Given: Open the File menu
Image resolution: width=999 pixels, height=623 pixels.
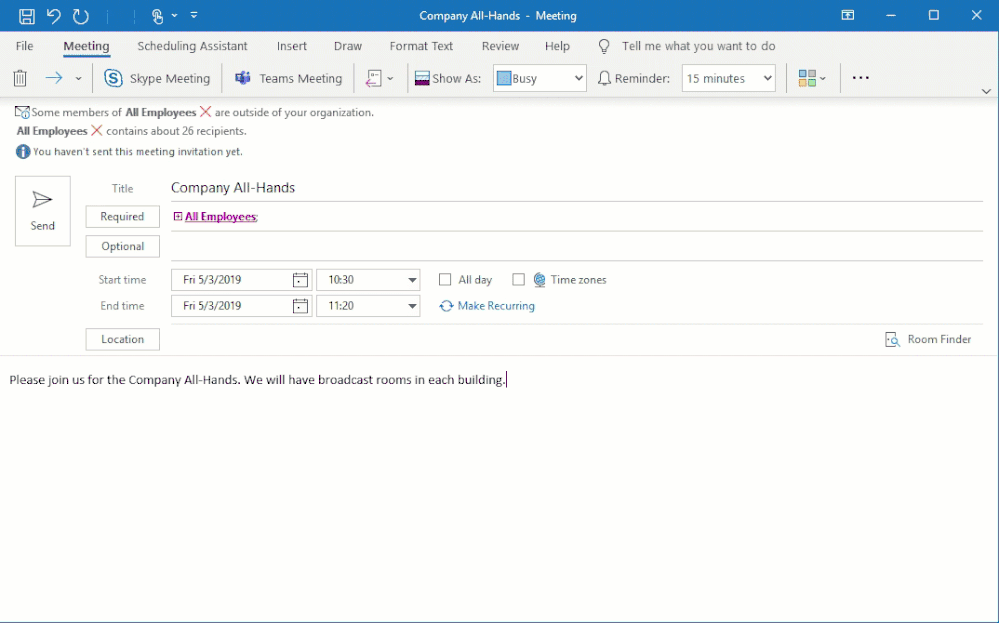Looking at the screenshot, I should pos(24,46).
